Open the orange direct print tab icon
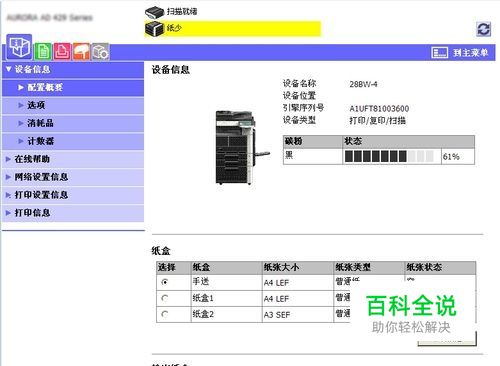 click(x=81, y=52)
